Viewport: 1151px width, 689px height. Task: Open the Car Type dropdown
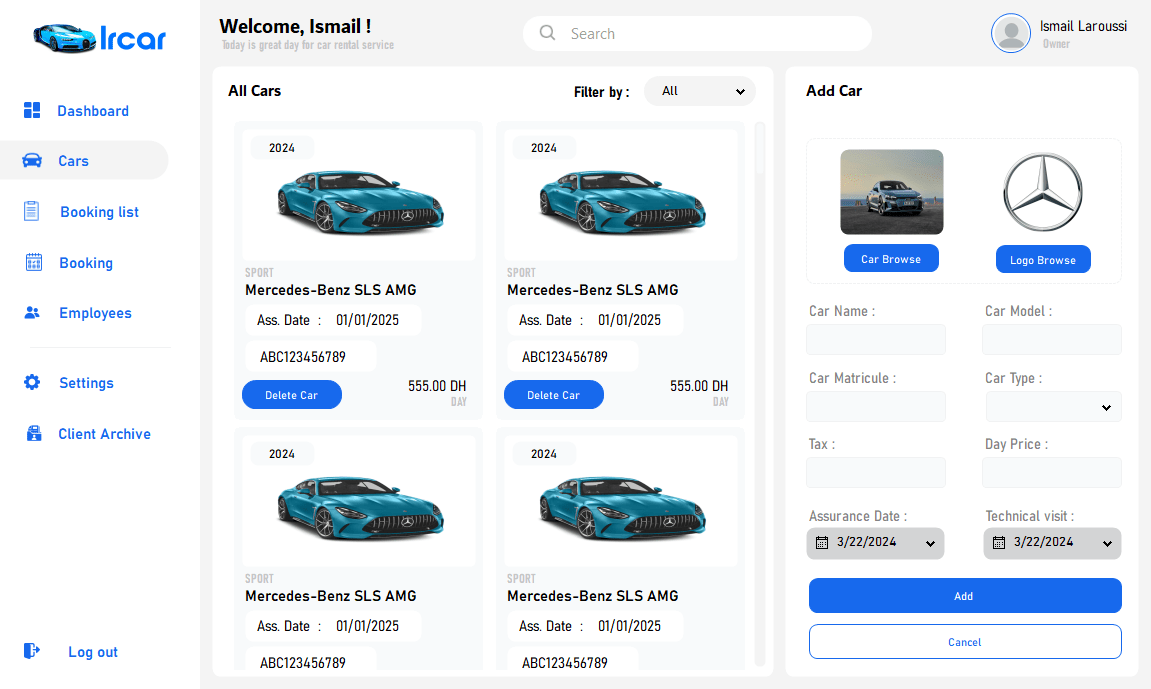click(1052, 407)
